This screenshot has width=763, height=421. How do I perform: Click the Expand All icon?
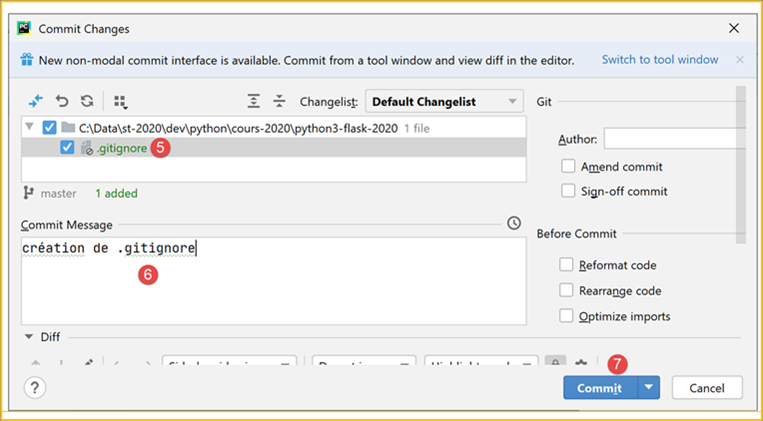click(x=255, y=101)
